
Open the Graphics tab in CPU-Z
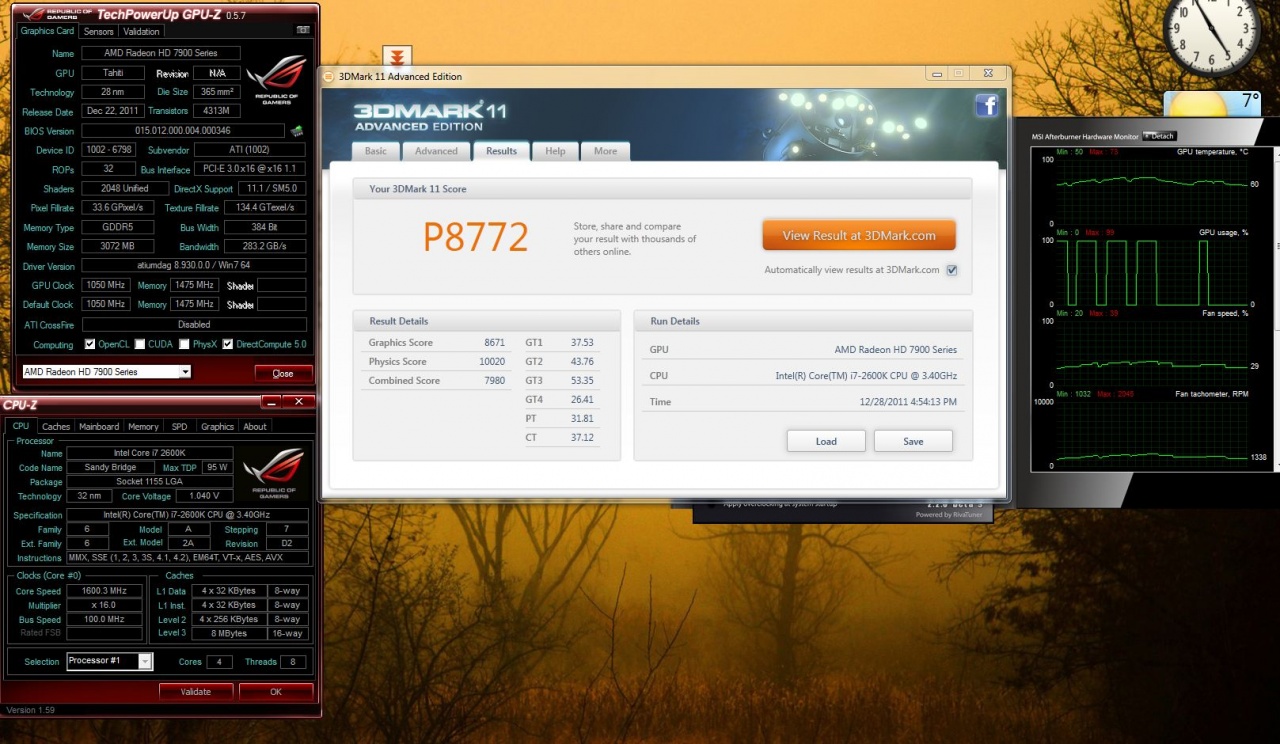pyautogui.click(x=217, y=426)
